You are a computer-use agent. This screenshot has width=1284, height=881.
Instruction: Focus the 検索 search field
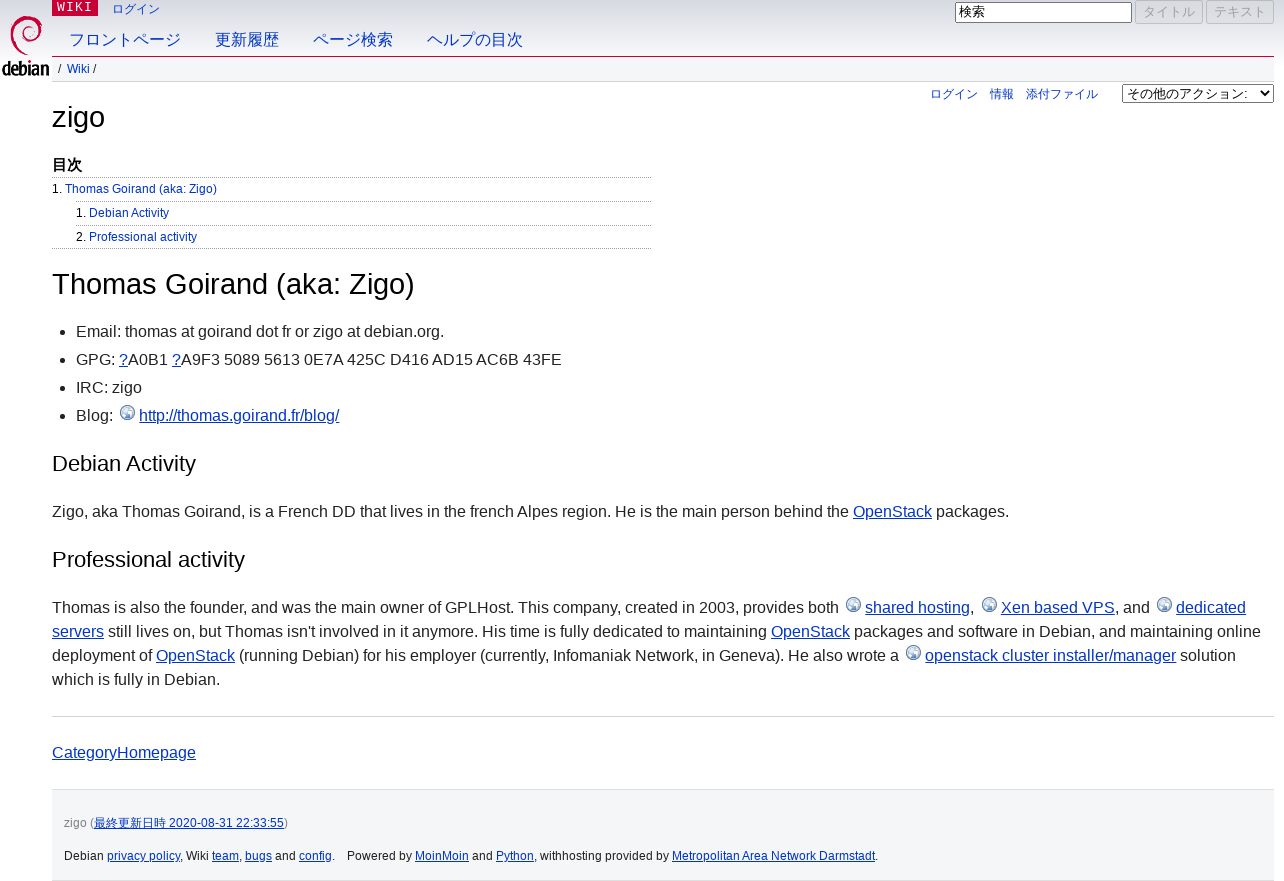click(x=1043, y=12)
